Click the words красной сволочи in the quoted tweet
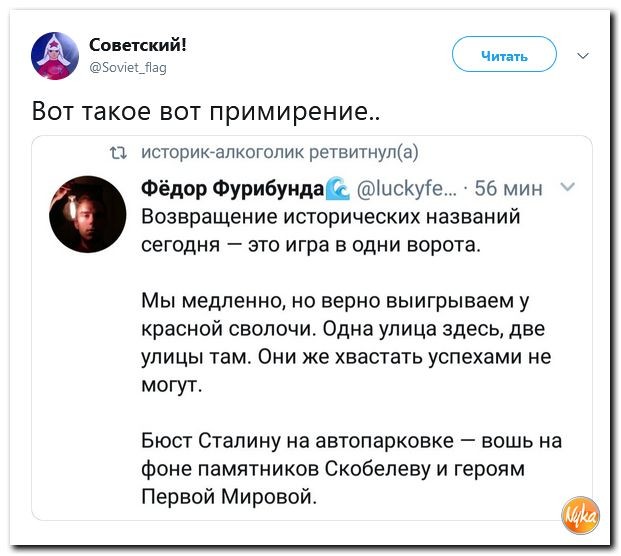621x556 pixels. tap(227, 329)
